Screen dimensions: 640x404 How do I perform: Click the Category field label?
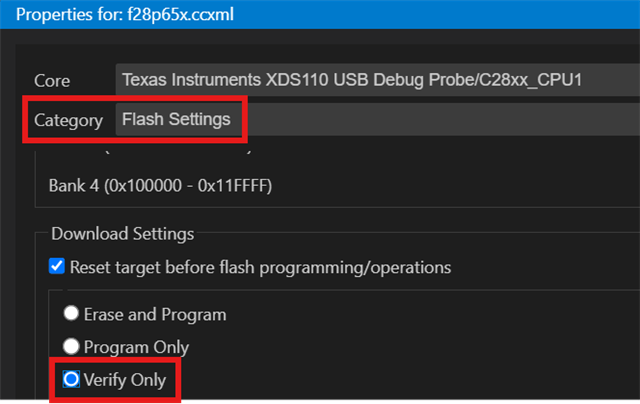(x=68, y=120)
